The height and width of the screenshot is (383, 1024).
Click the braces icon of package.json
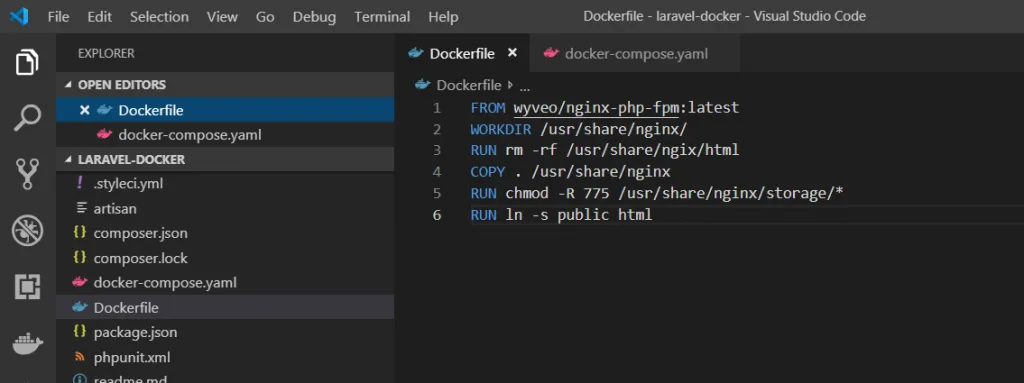click(x=80, y=331)
